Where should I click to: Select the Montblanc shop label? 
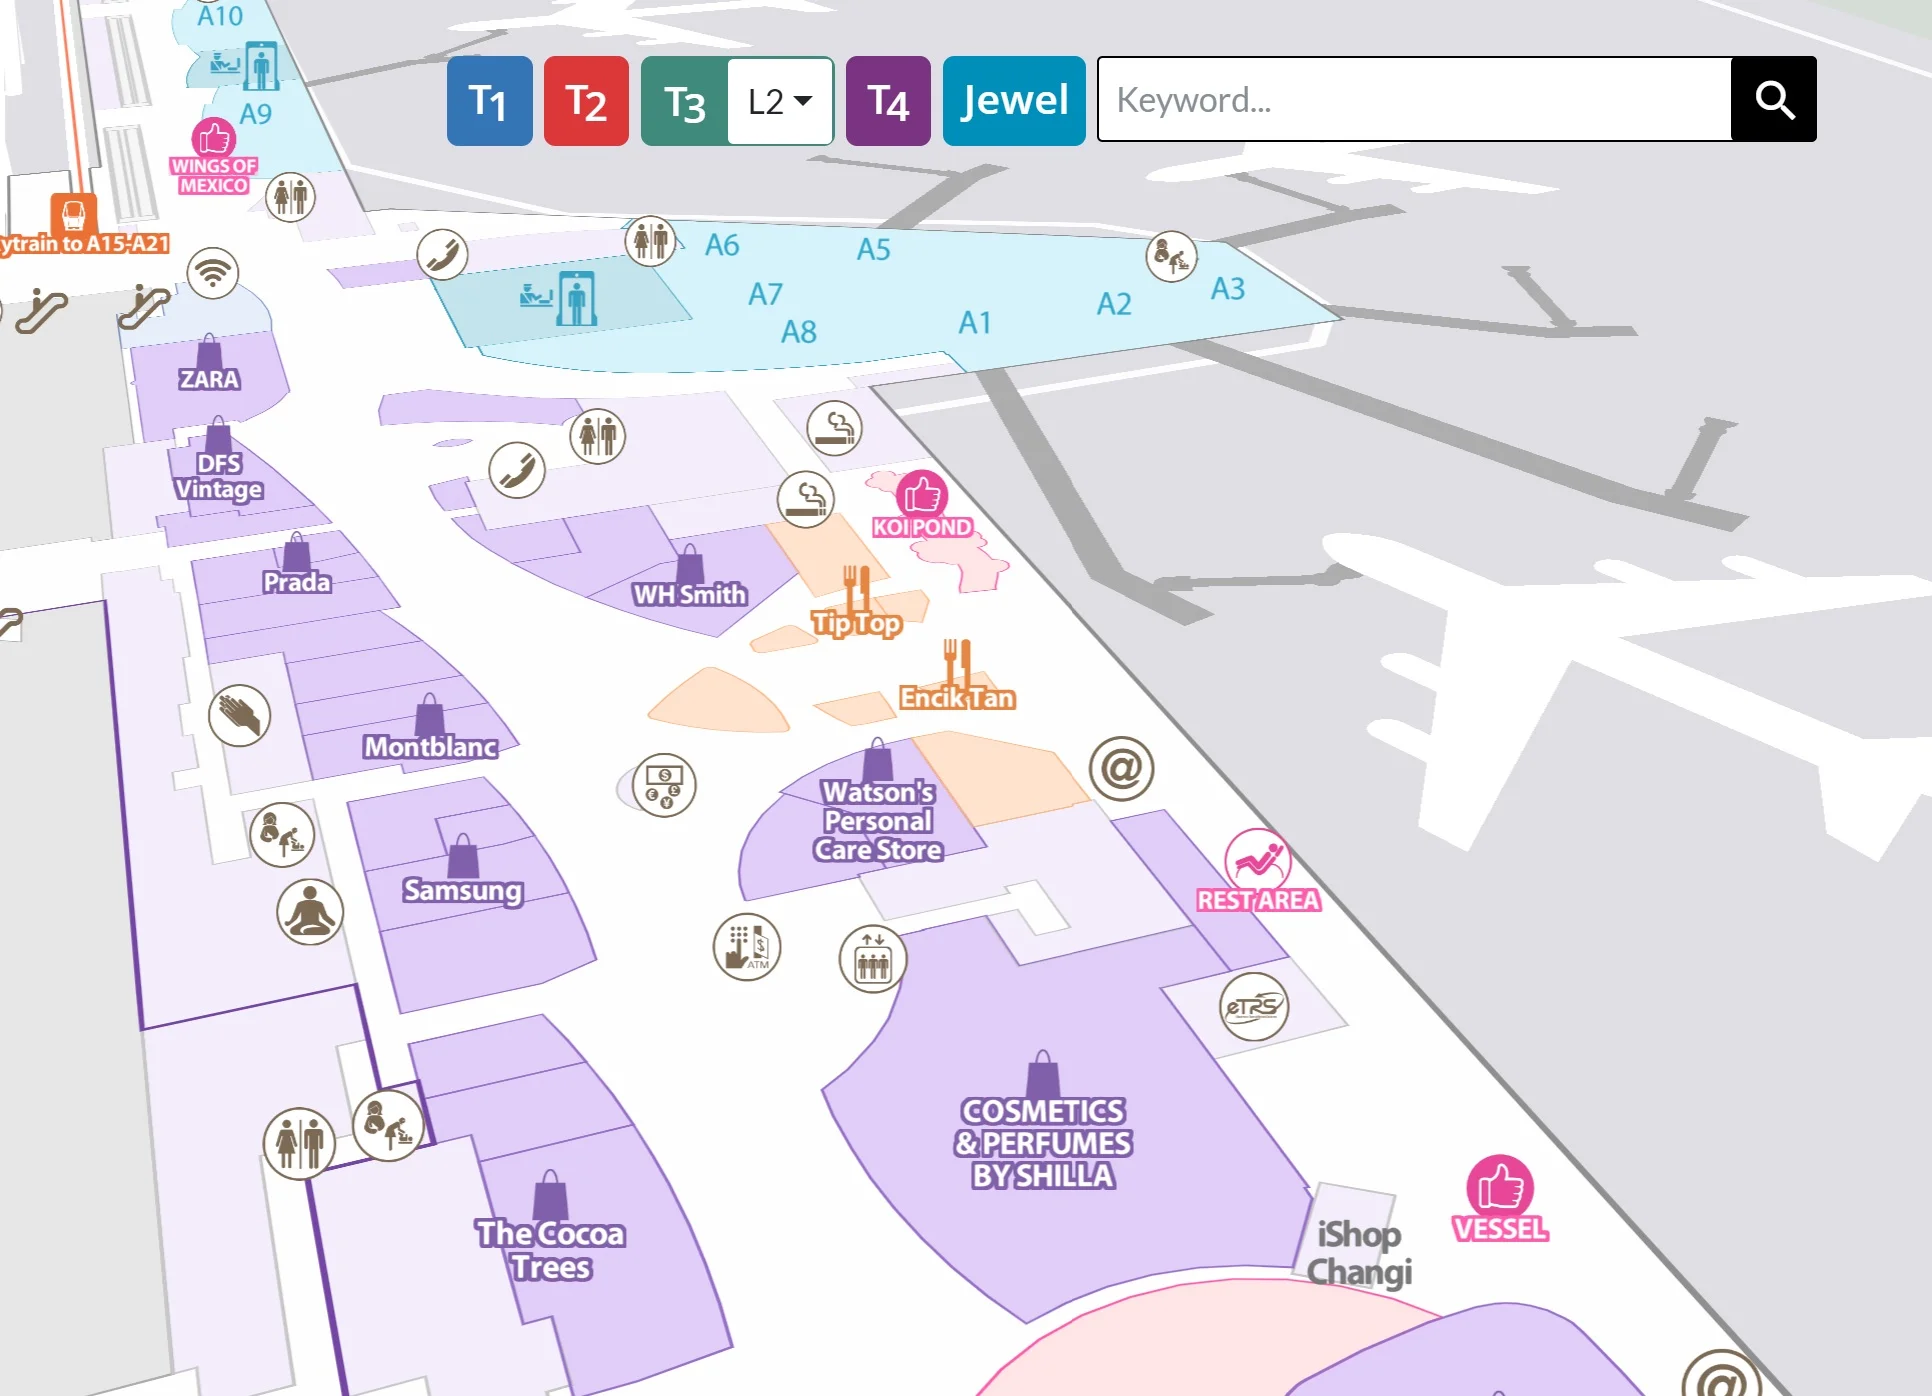click(430, 746)
